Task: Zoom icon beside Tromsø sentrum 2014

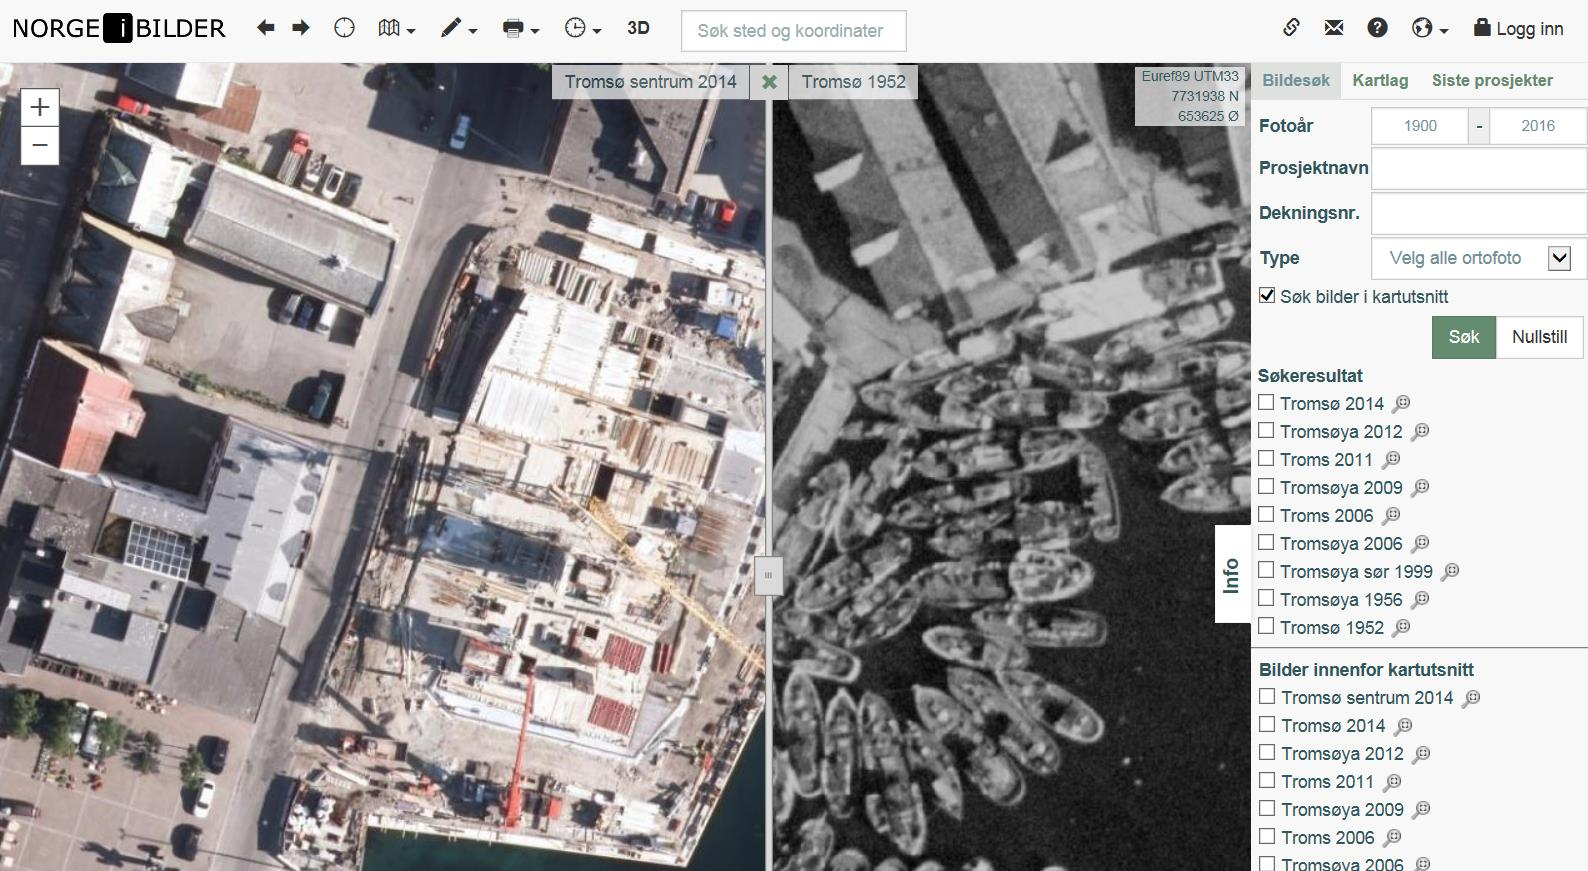Action: pyautogui.click(x=1471, y=698)
